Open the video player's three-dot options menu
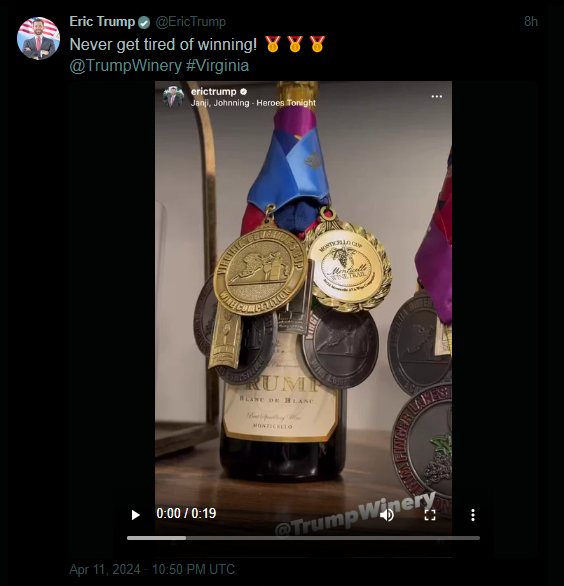This screenshot has height=586, width=564. pos(473,515)
